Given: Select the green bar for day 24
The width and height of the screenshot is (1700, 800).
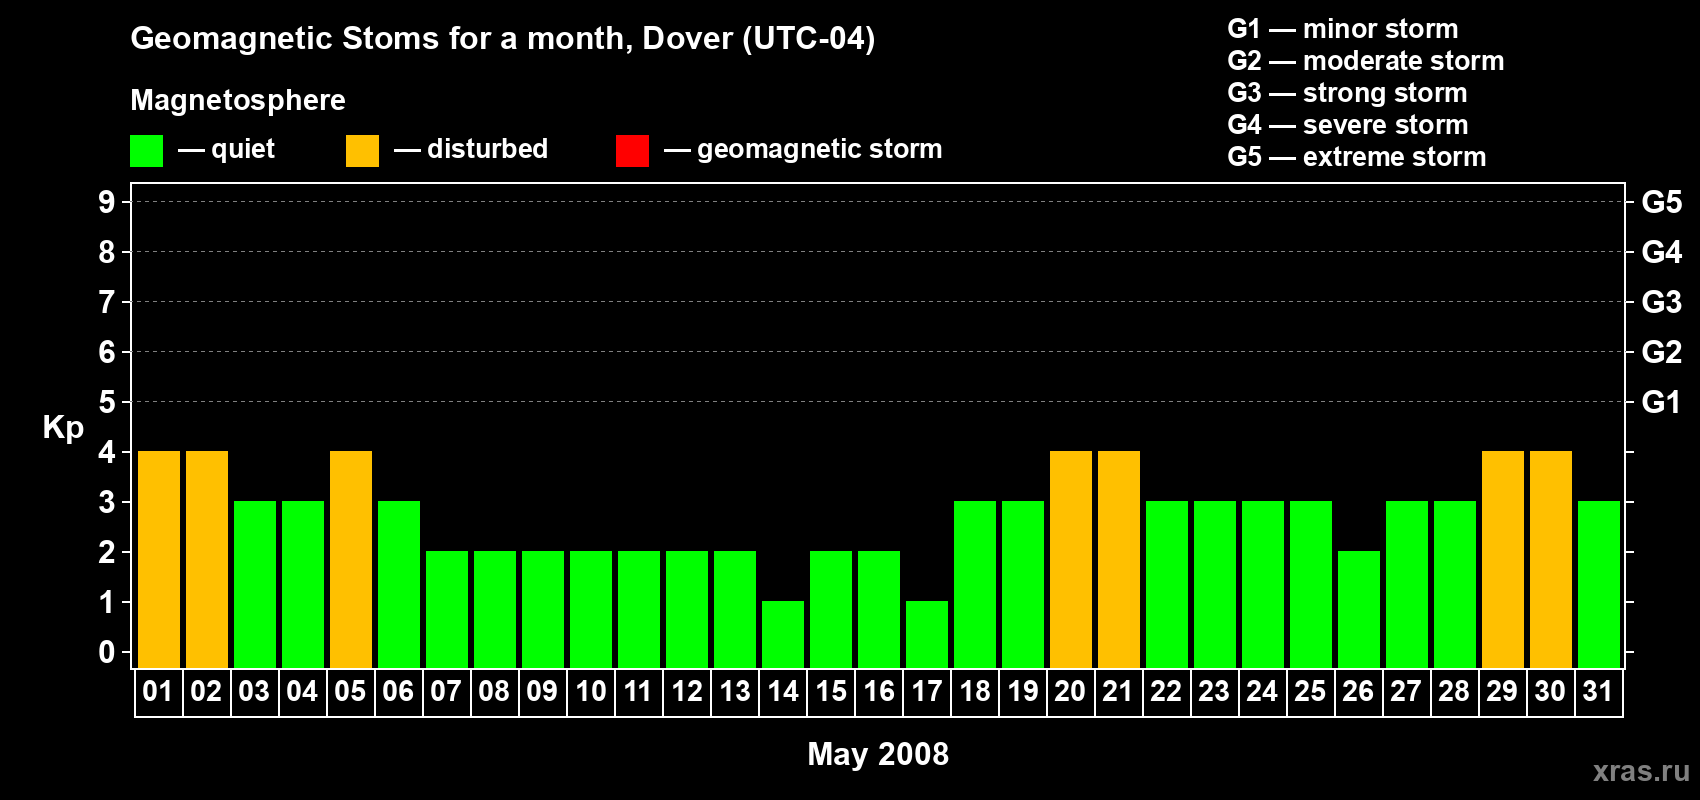Looking at the screenshot, I should [1263, 584].
